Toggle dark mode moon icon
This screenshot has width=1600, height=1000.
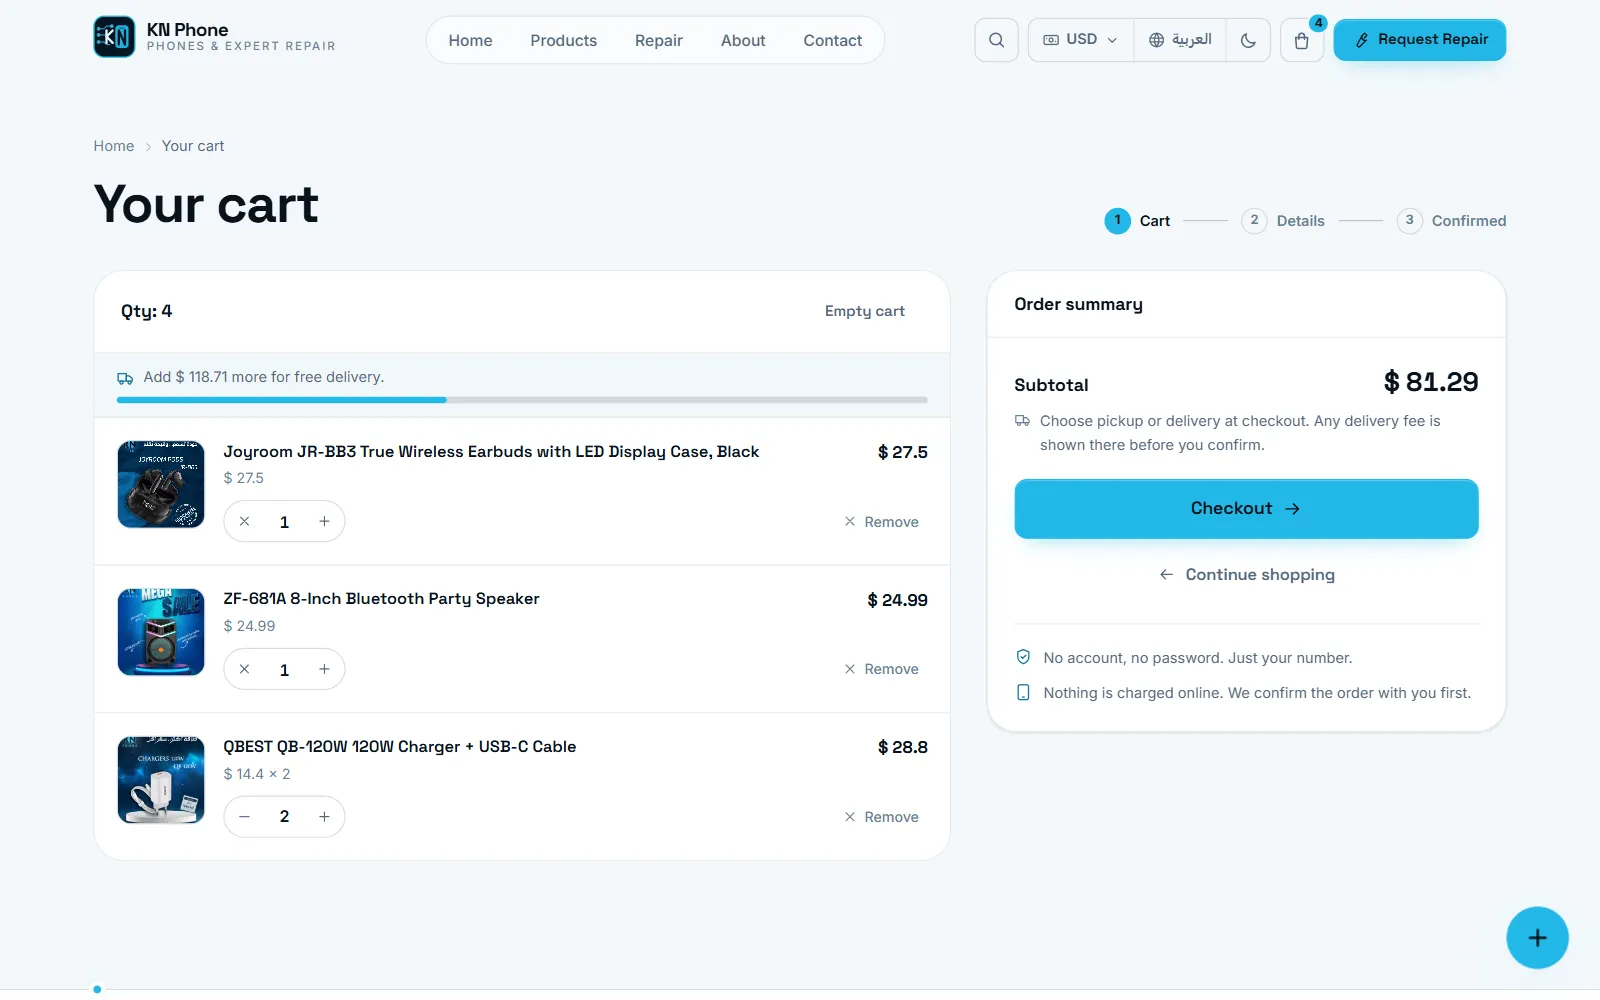pyautogui.click(x=1248, y=40)
